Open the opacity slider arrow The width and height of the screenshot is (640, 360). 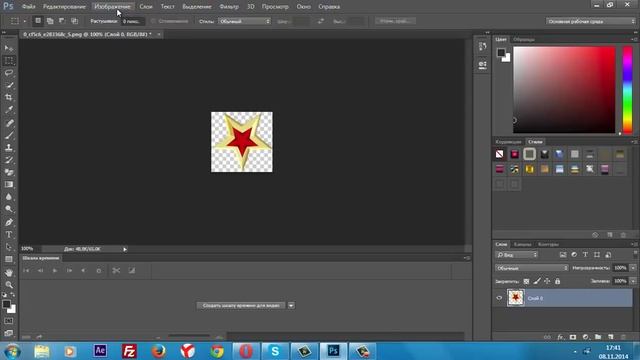coord(633,268)
